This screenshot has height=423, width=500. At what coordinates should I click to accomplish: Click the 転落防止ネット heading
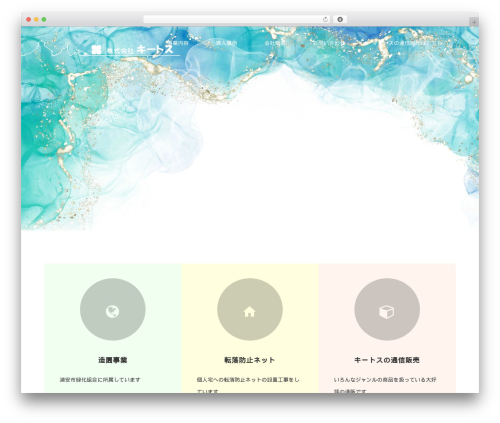250,360
